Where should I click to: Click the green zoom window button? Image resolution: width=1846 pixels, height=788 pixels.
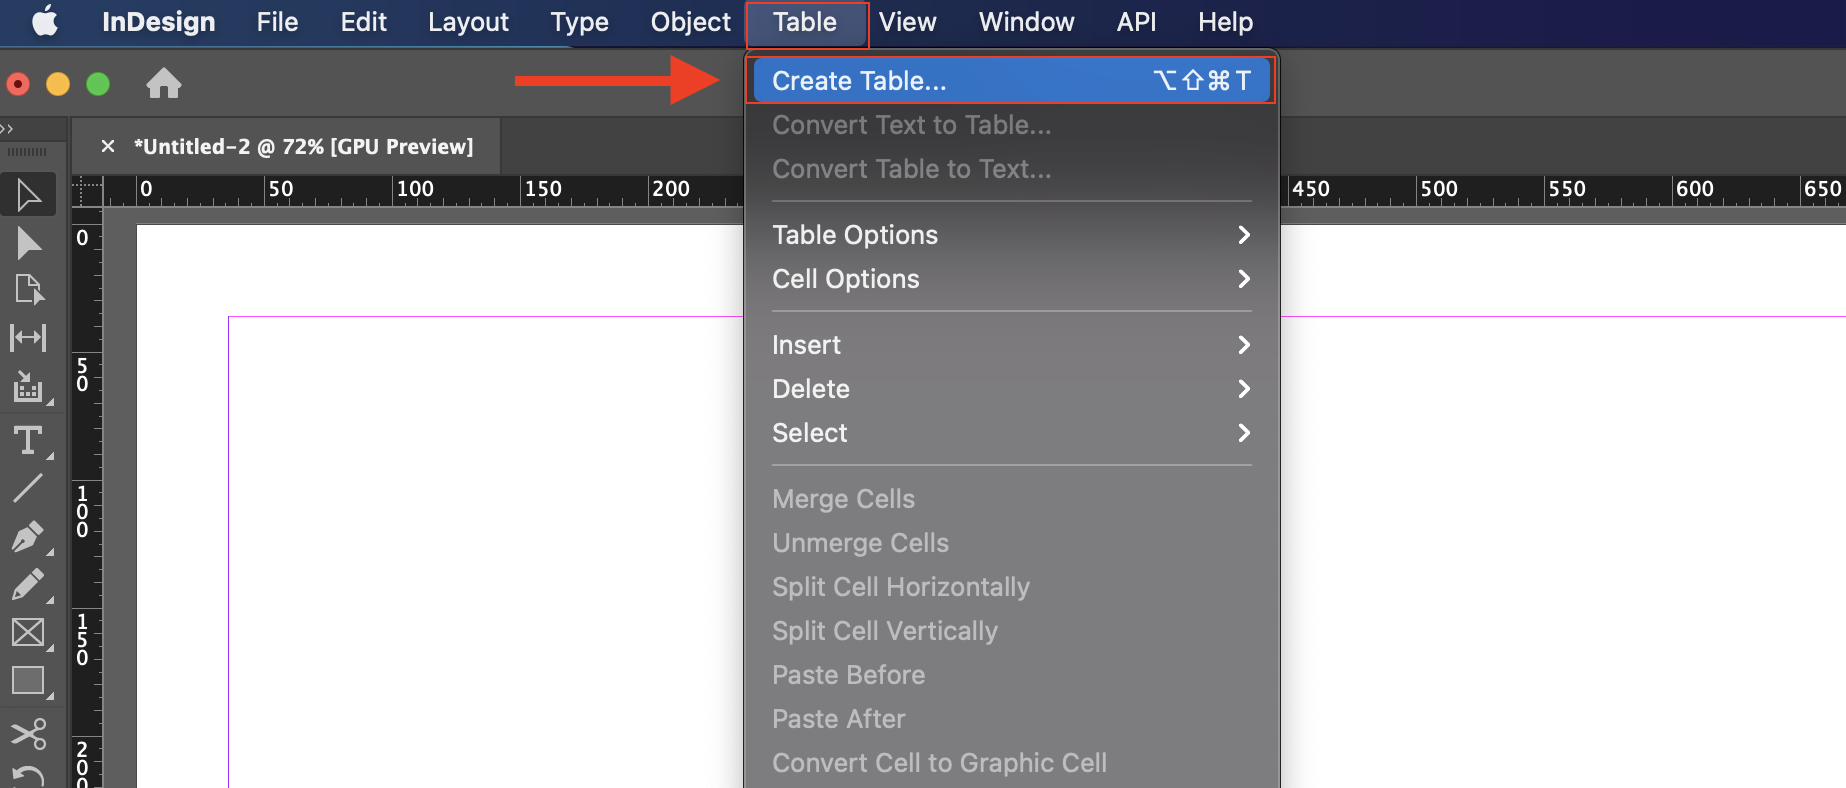(x=98, y=84)
